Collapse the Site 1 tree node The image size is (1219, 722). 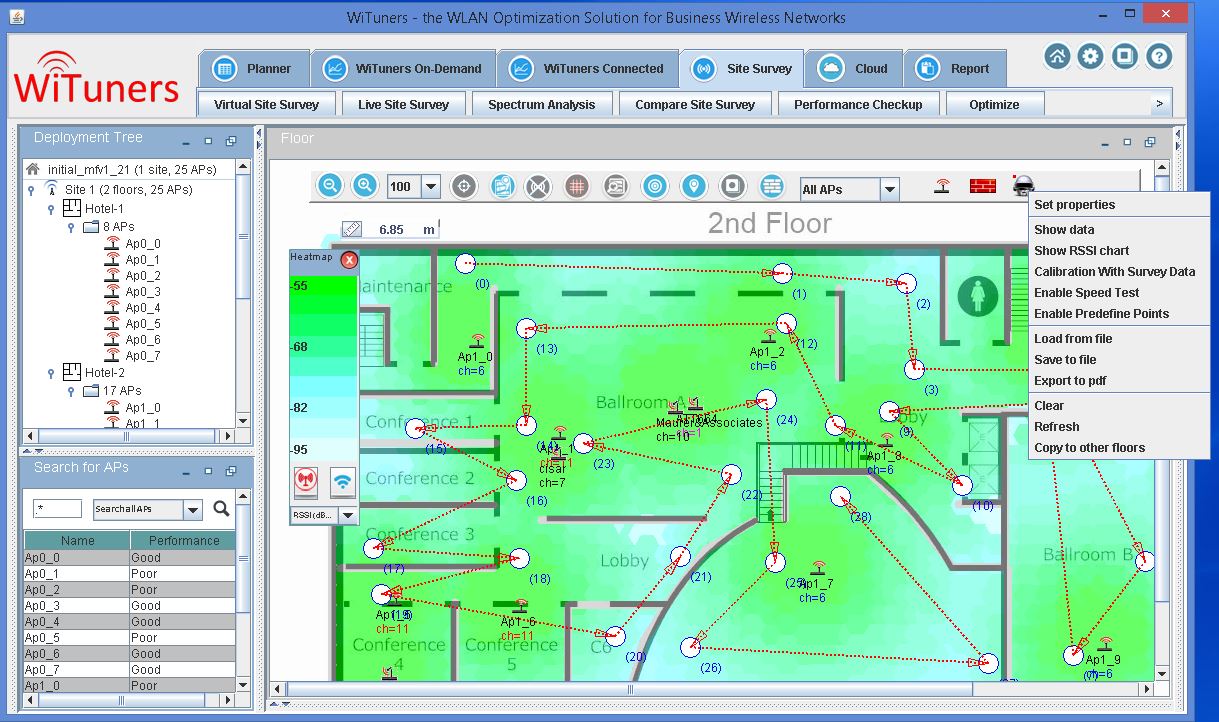[31, 190]
